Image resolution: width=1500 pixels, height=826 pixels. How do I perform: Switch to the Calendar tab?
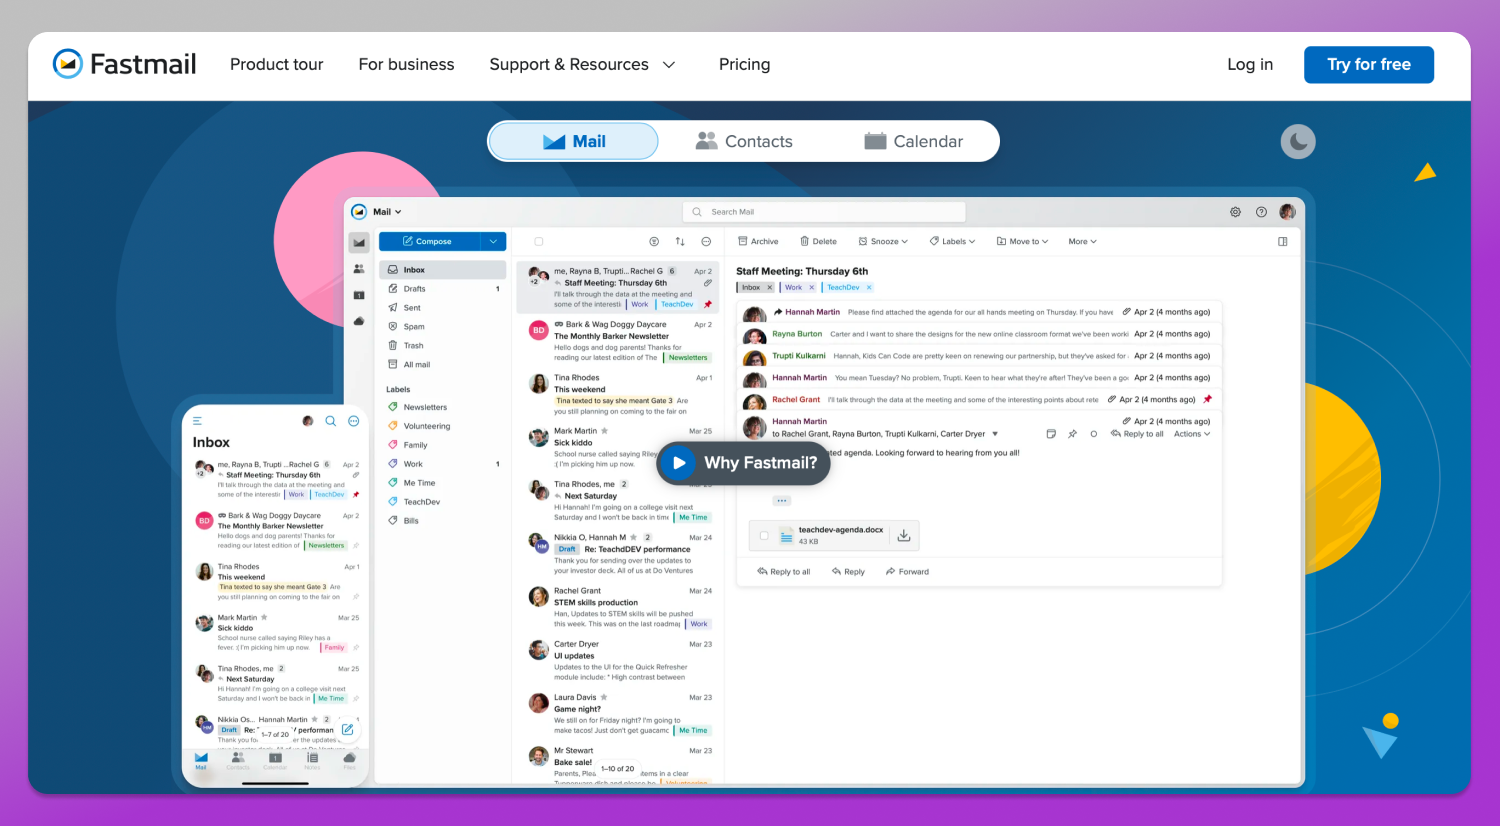pos(914,141)
